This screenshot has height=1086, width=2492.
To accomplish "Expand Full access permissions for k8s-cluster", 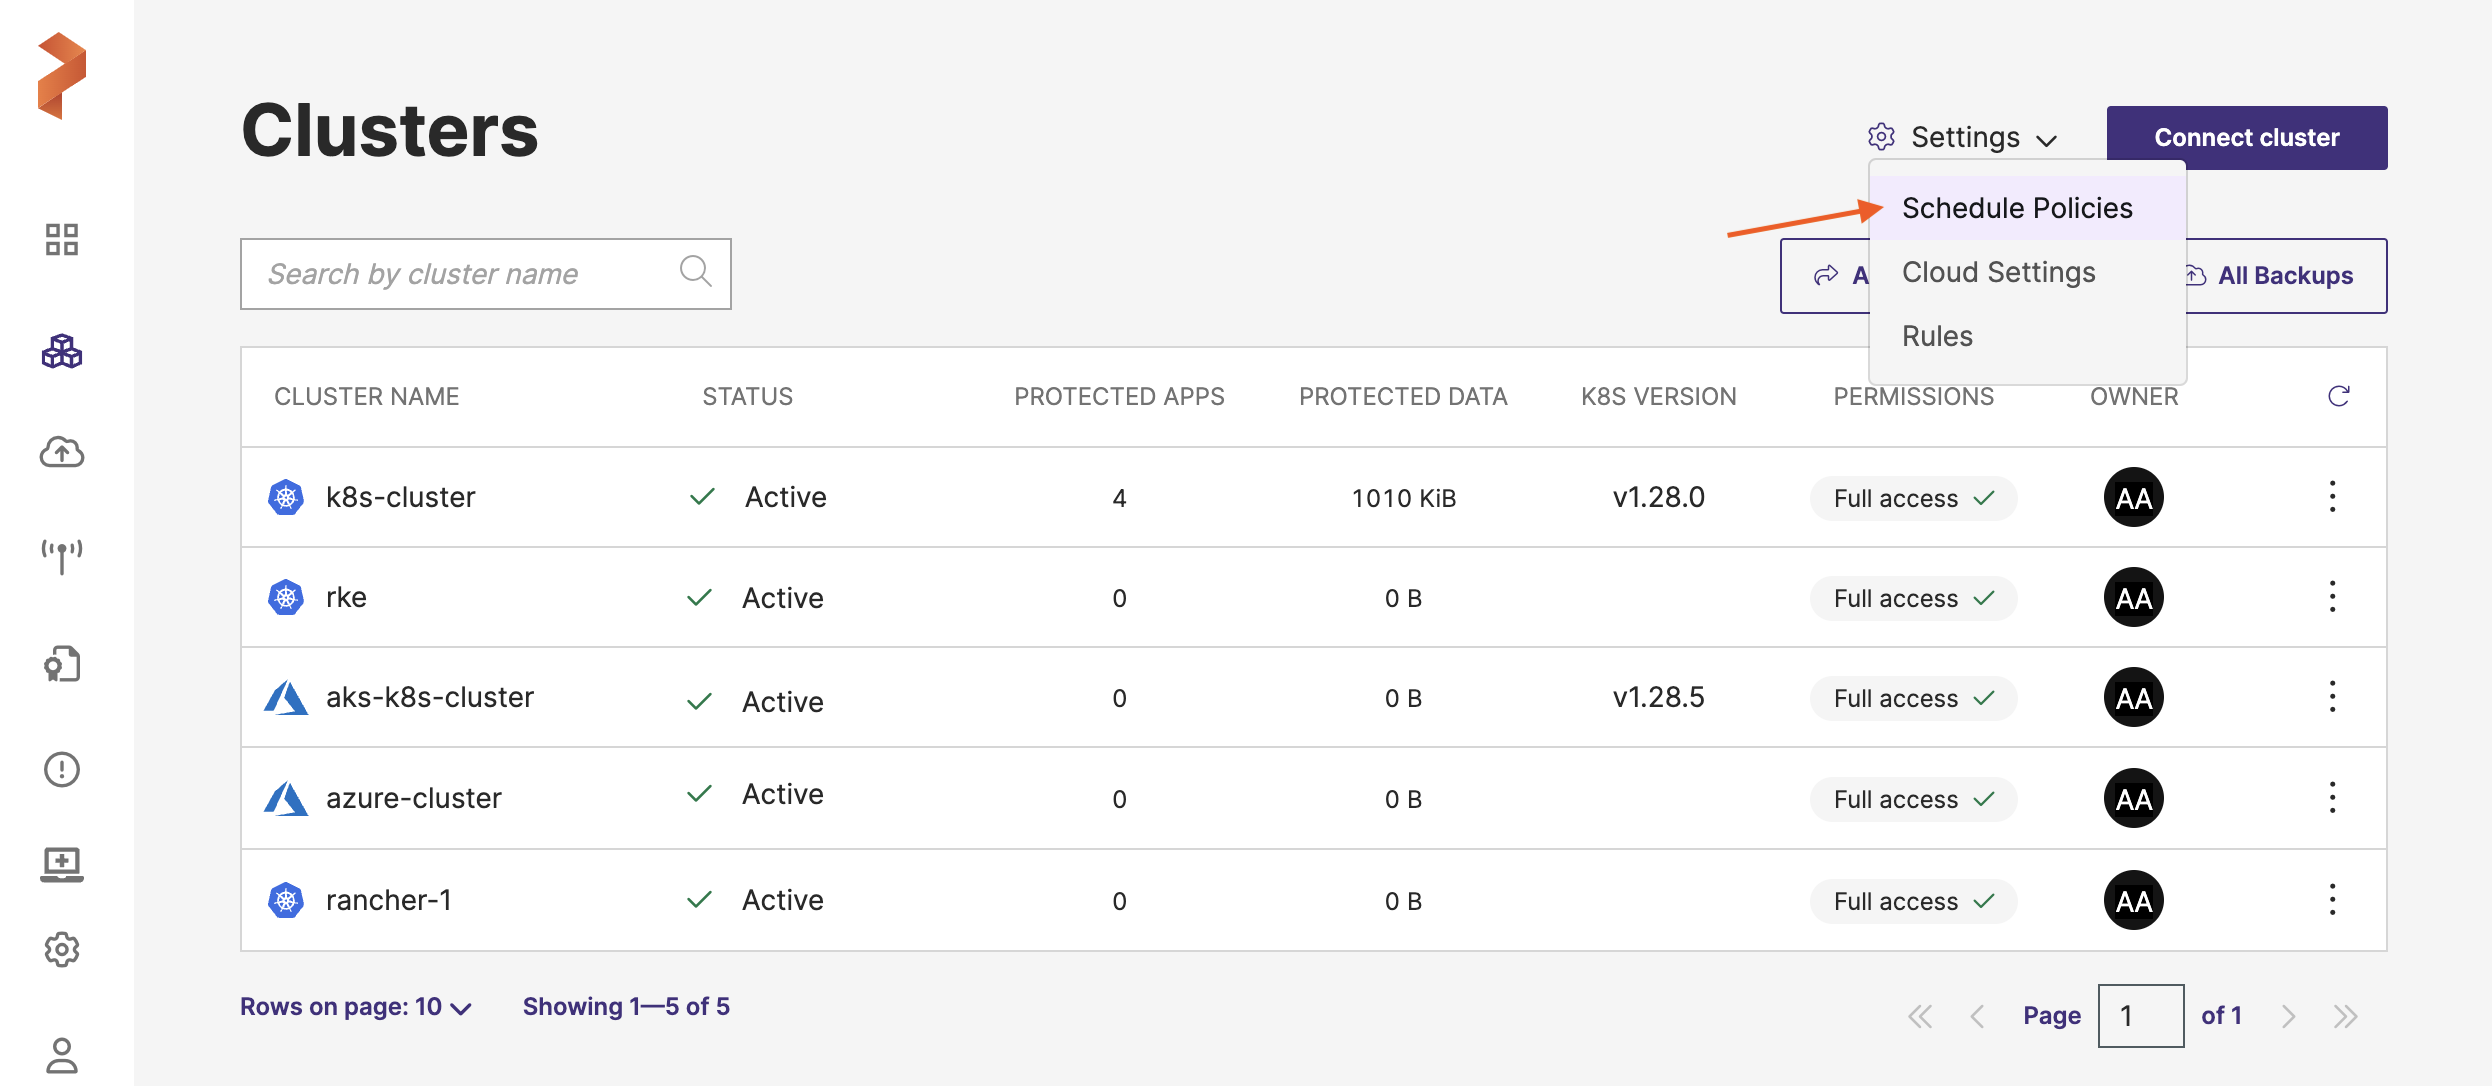I will (1913, 498).
